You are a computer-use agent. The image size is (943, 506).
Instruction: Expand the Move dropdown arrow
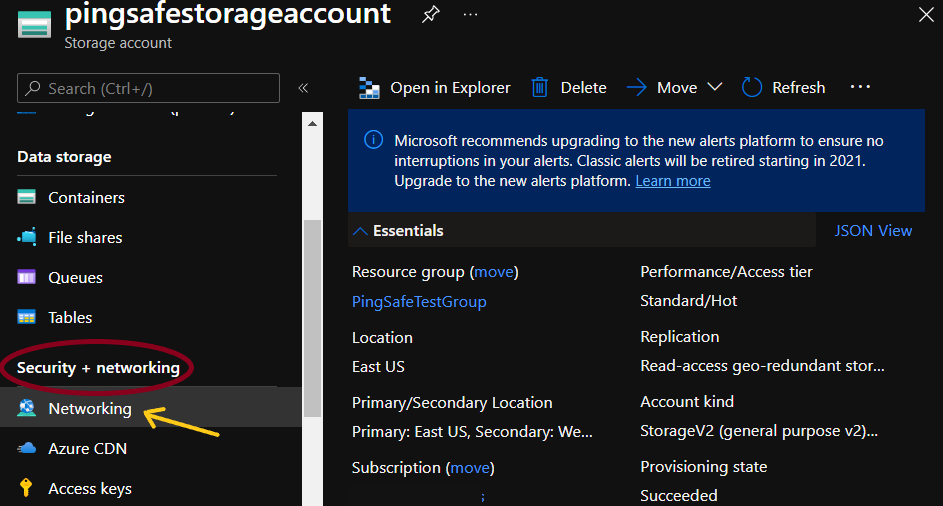click(714, 88)
